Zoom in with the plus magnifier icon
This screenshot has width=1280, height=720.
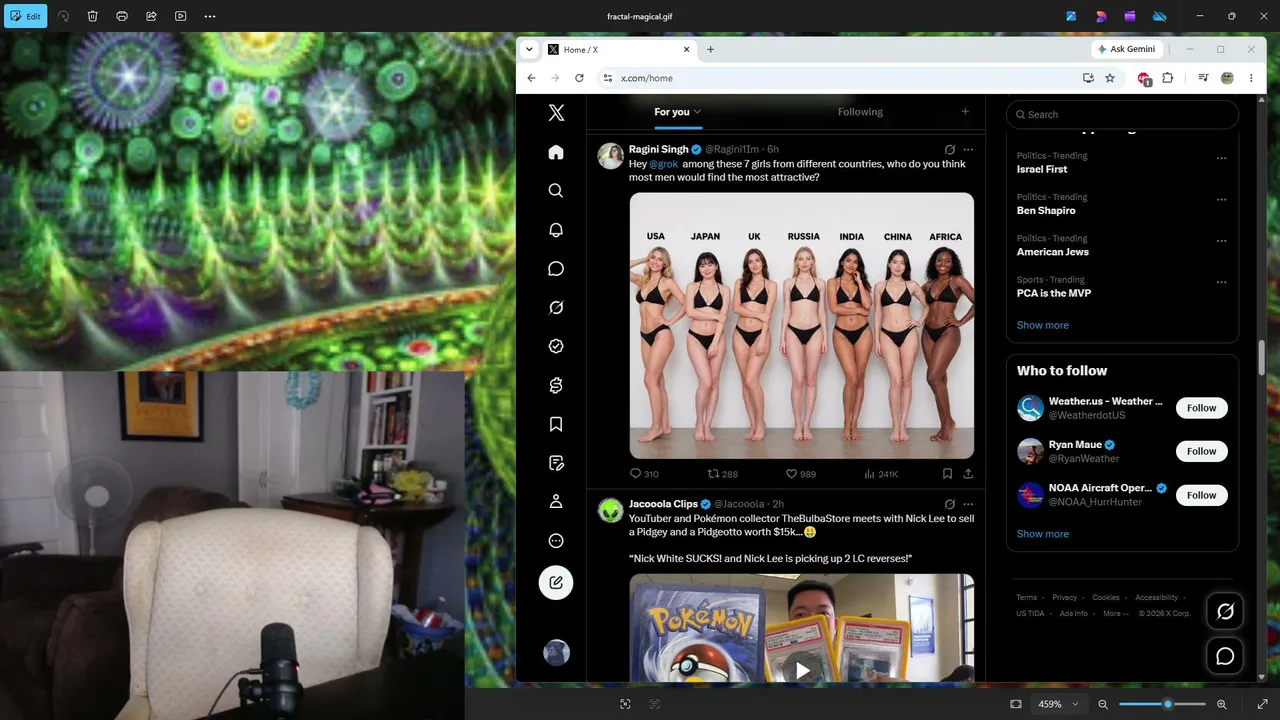click(1222, 704)
